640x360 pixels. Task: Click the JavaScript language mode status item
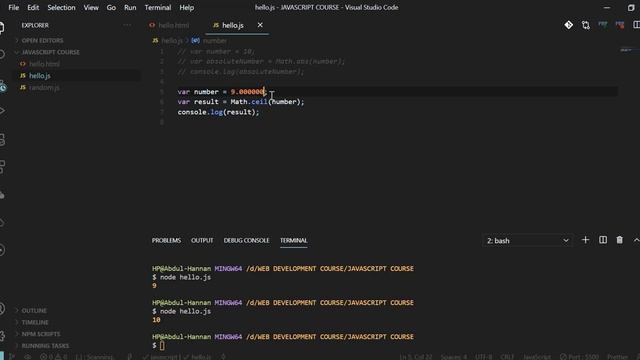coord(537,357)
